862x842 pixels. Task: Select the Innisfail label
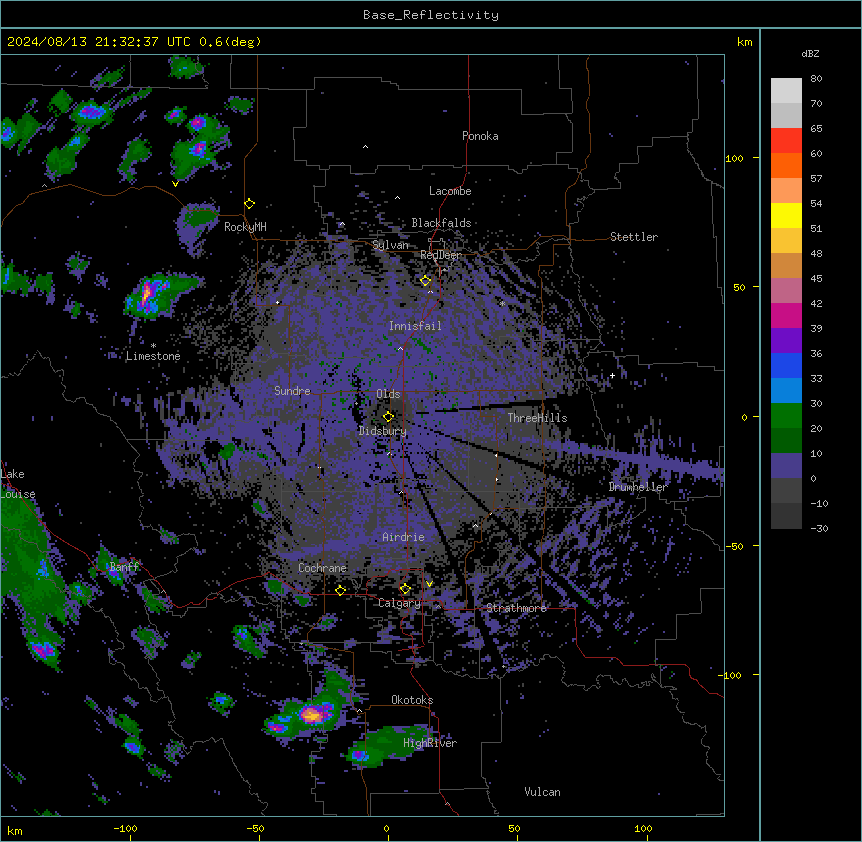tap(415, 326)
